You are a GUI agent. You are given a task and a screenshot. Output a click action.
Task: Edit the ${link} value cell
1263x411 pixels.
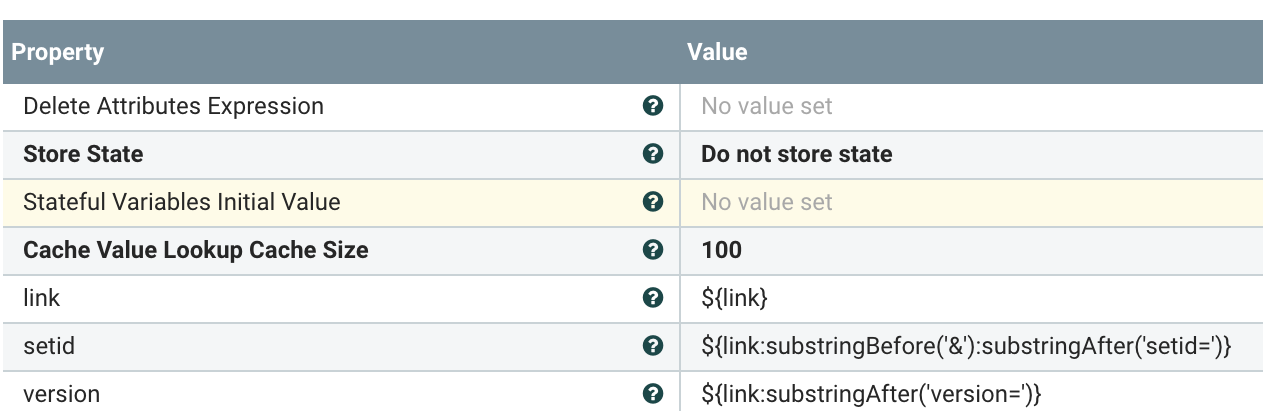734,298
